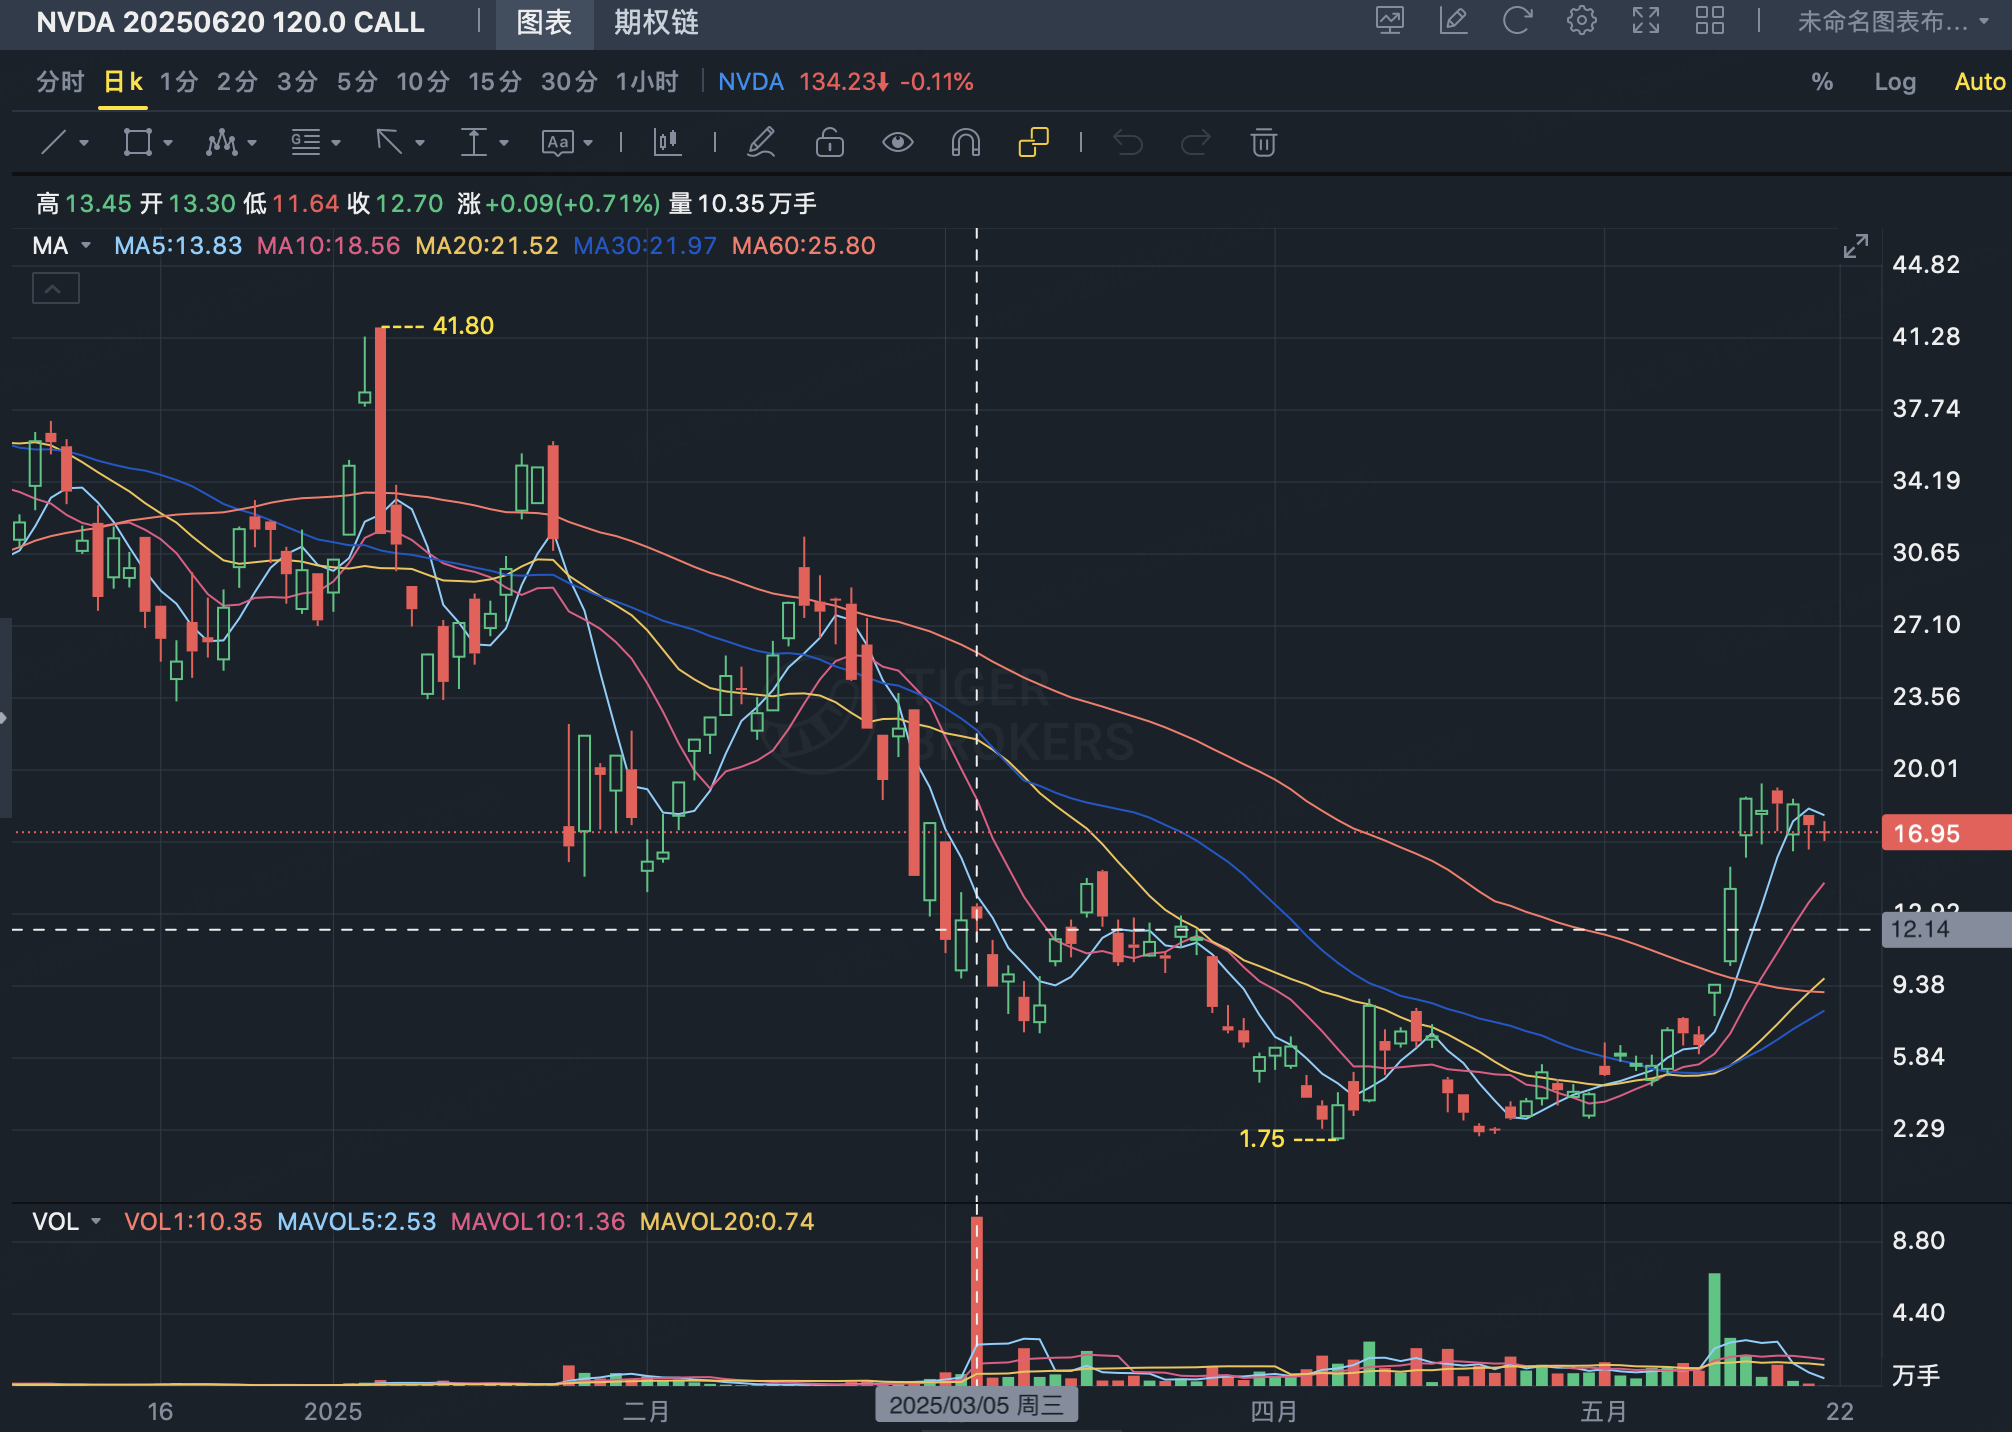2012x1432 pixels.
Task: Select the 30分 interval
Action: coord(569,82)
